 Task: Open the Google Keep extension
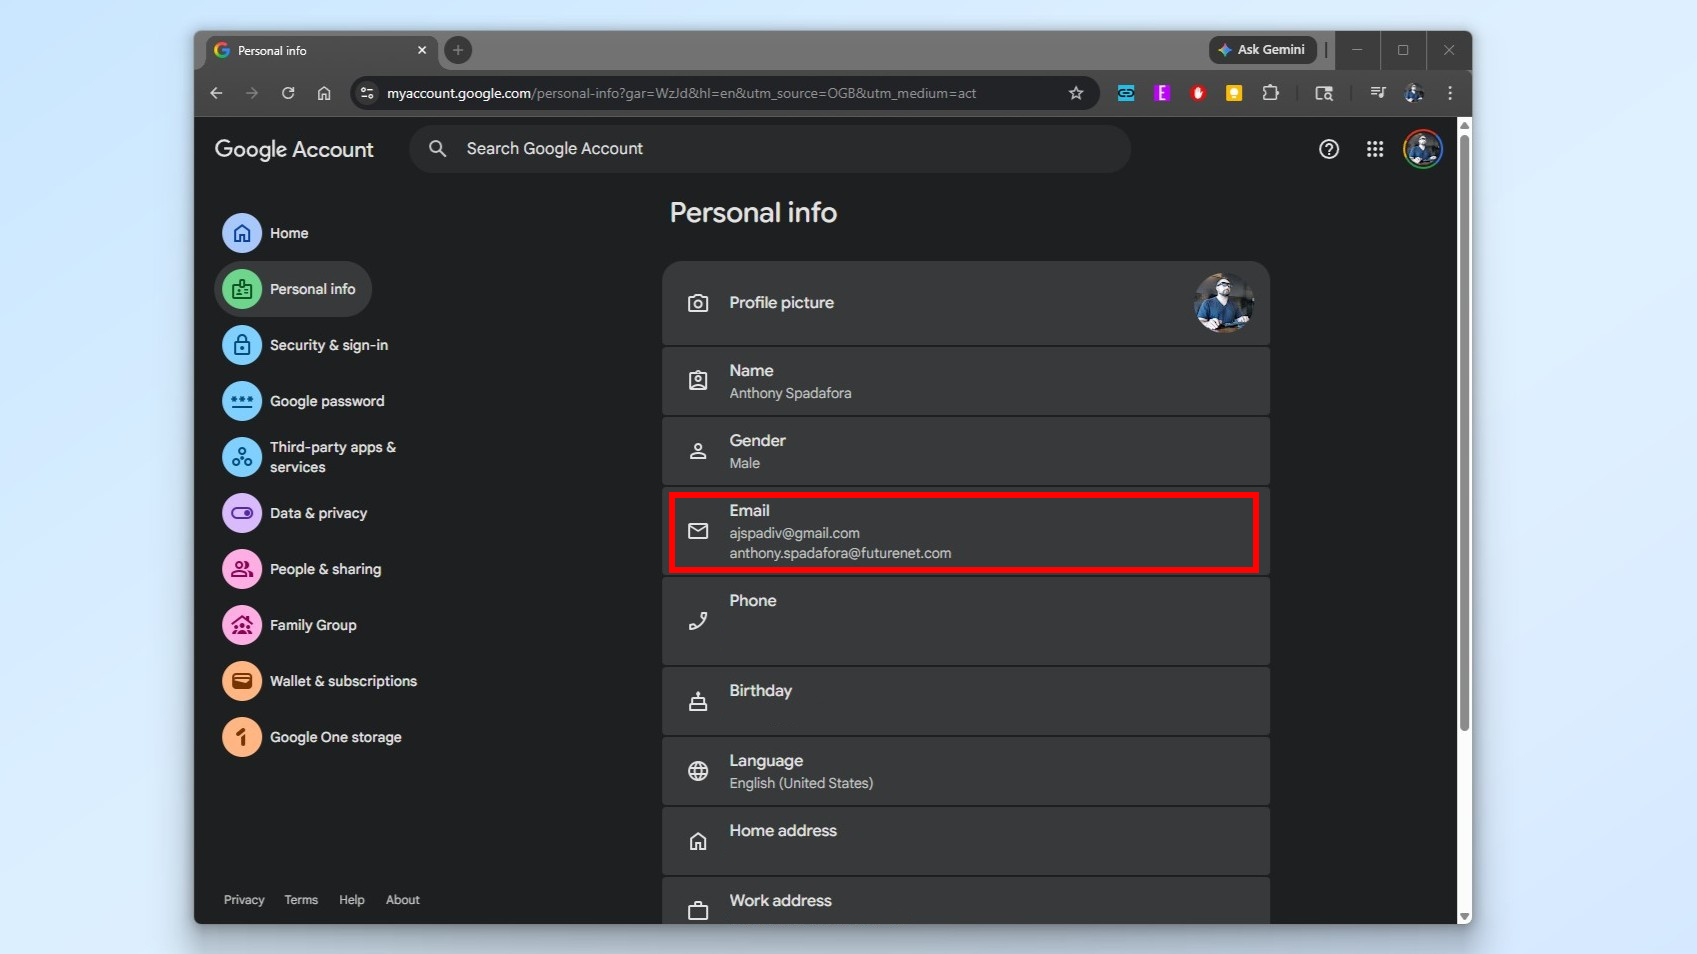(x=1233, y=93)
